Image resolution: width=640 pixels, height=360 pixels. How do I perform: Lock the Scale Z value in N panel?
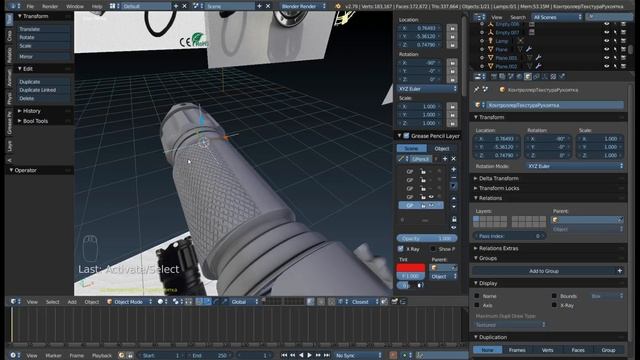pos(452,123)
